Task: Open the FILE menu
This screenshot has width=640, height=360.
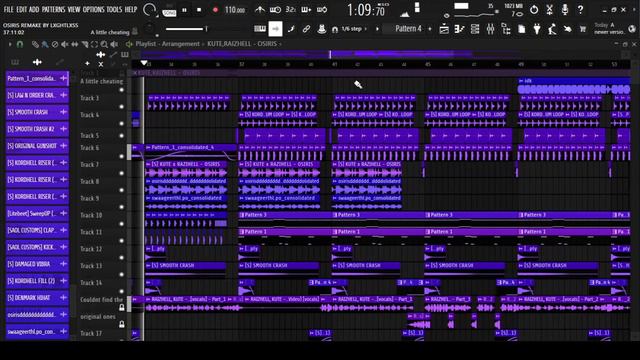Action: [x=8, y=9]
